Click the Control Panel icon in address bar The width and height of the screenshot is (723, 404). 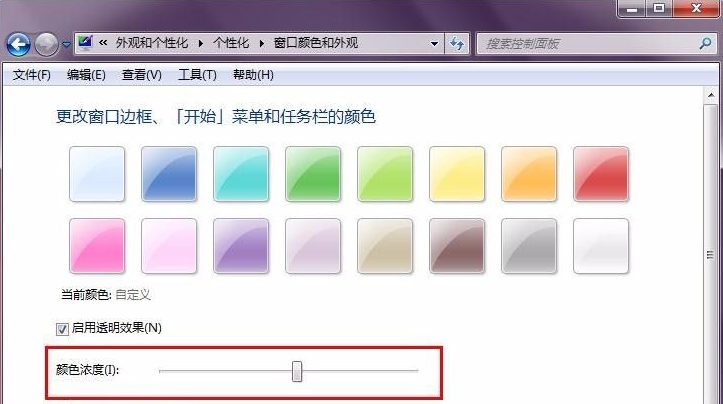pyautogui.click(x=85, y=43)
